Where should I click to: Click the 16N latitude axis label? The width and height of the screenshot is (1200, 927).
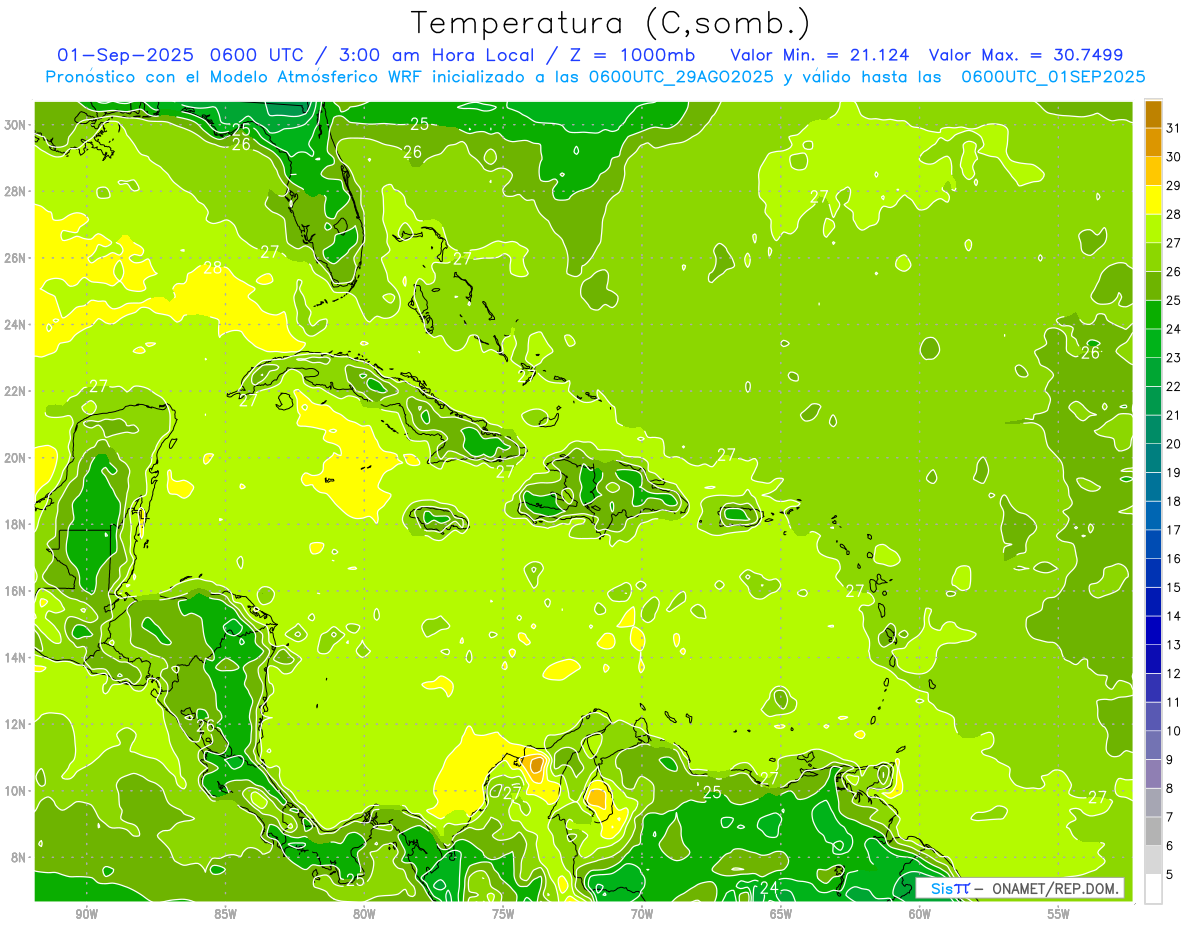click(x=15, y=591)
